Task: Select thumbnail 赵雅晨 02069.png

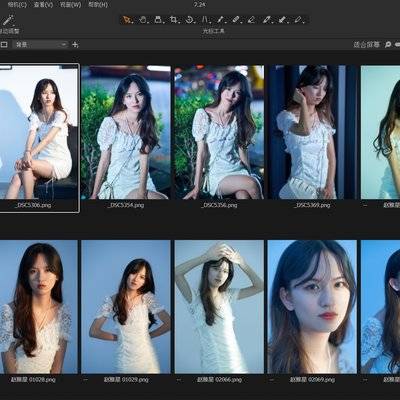Action: pyautogui.click(x=313, y=307)
